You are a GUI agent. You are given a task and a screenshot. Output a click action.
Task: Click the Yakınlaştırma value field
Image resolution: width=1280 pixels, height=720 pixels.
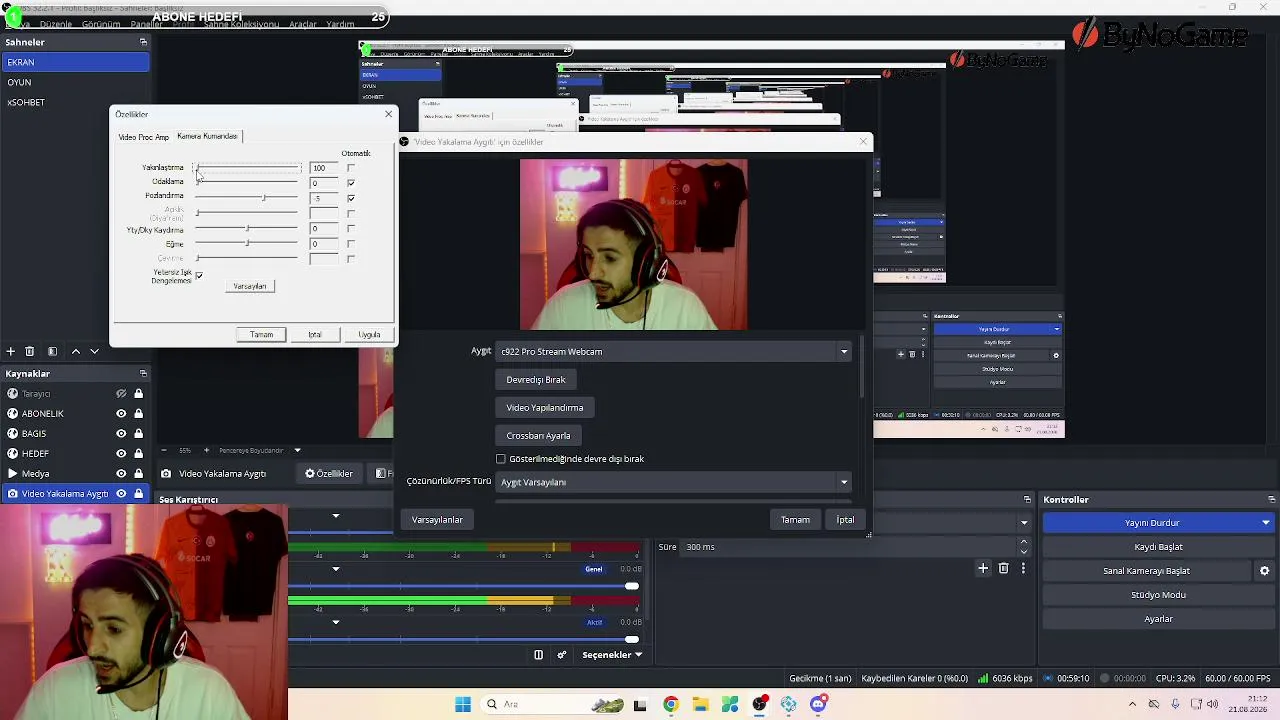pyautogui.click(x=323, y=168)
